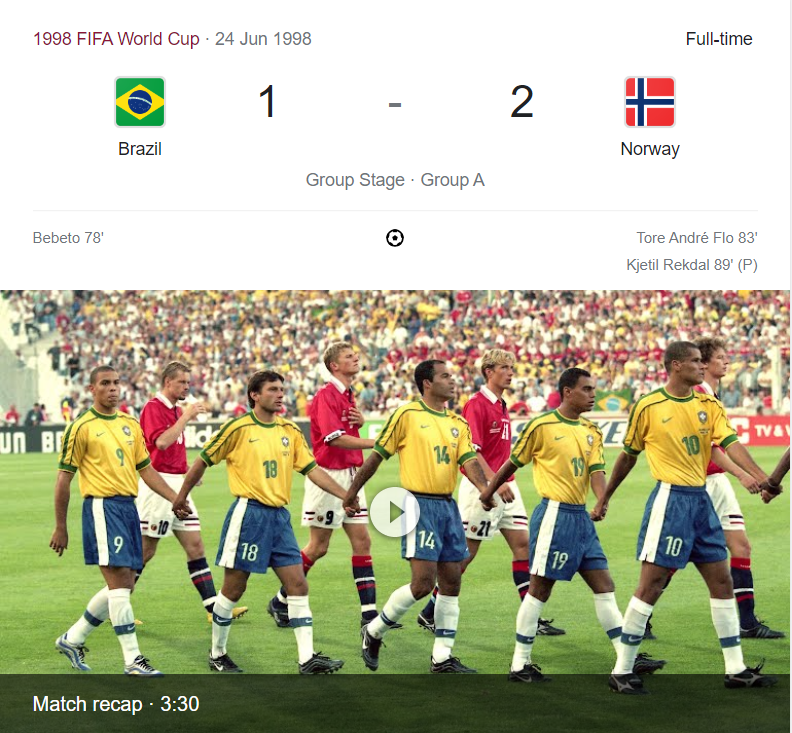Click the dash between the scores

click(394, 105)
